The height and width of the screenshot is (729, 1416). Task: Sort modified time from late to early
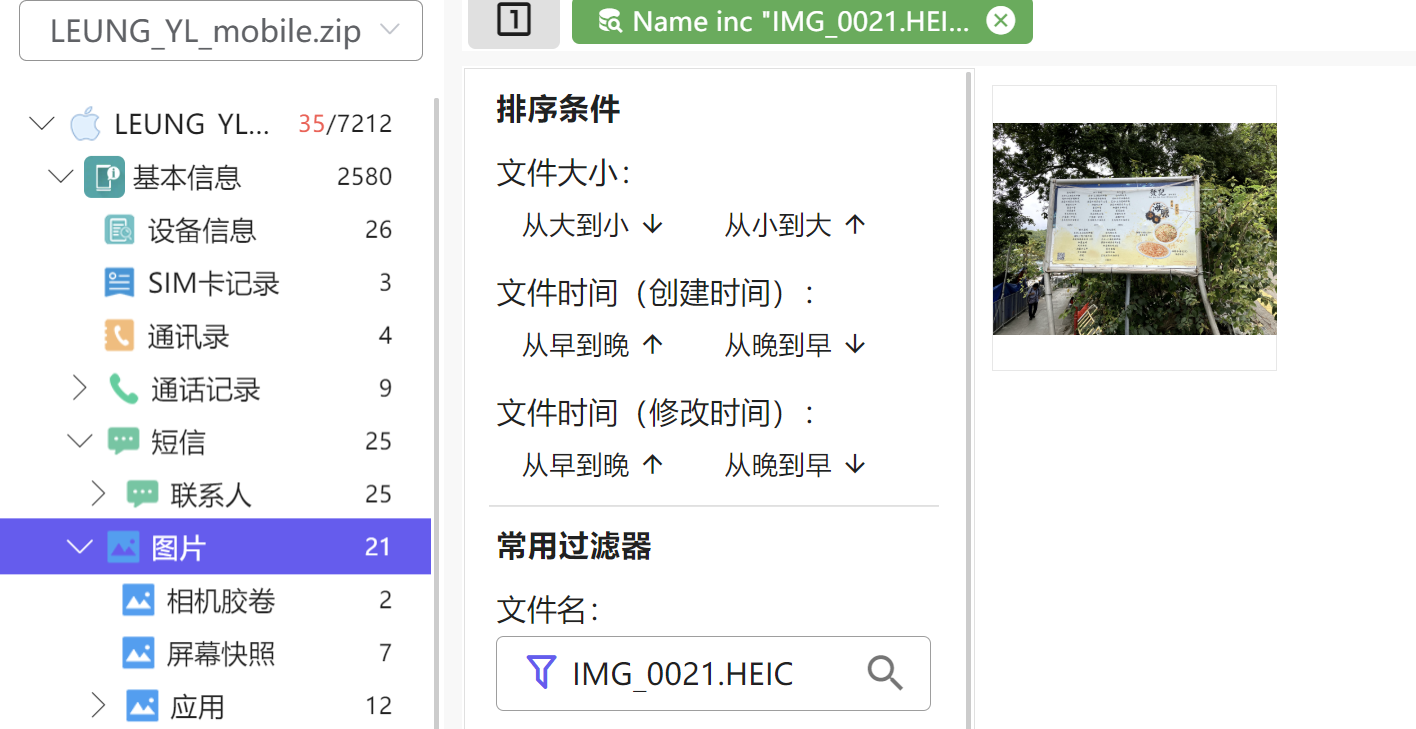(x=794, y=465)
